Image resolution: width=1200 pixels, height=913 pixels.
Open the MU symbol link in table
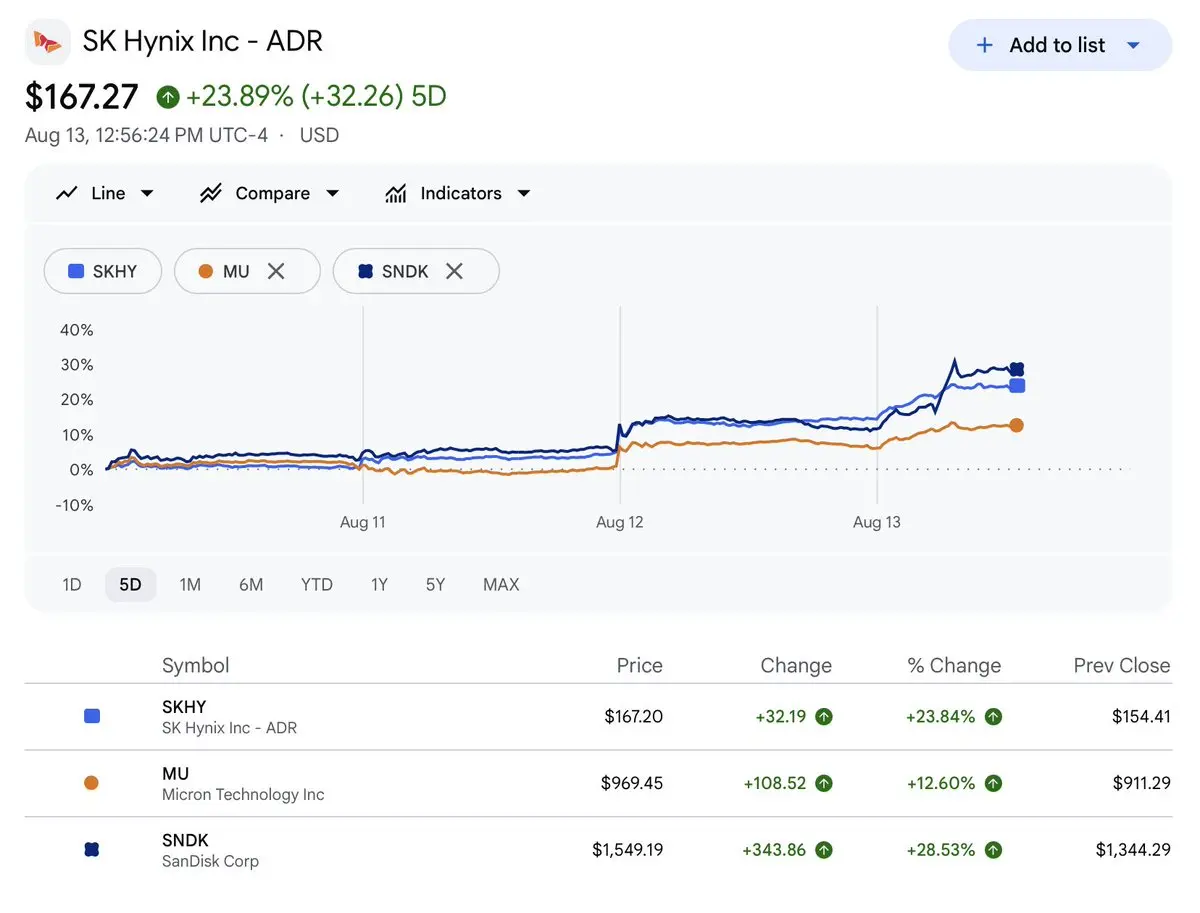tap(175, 773)
